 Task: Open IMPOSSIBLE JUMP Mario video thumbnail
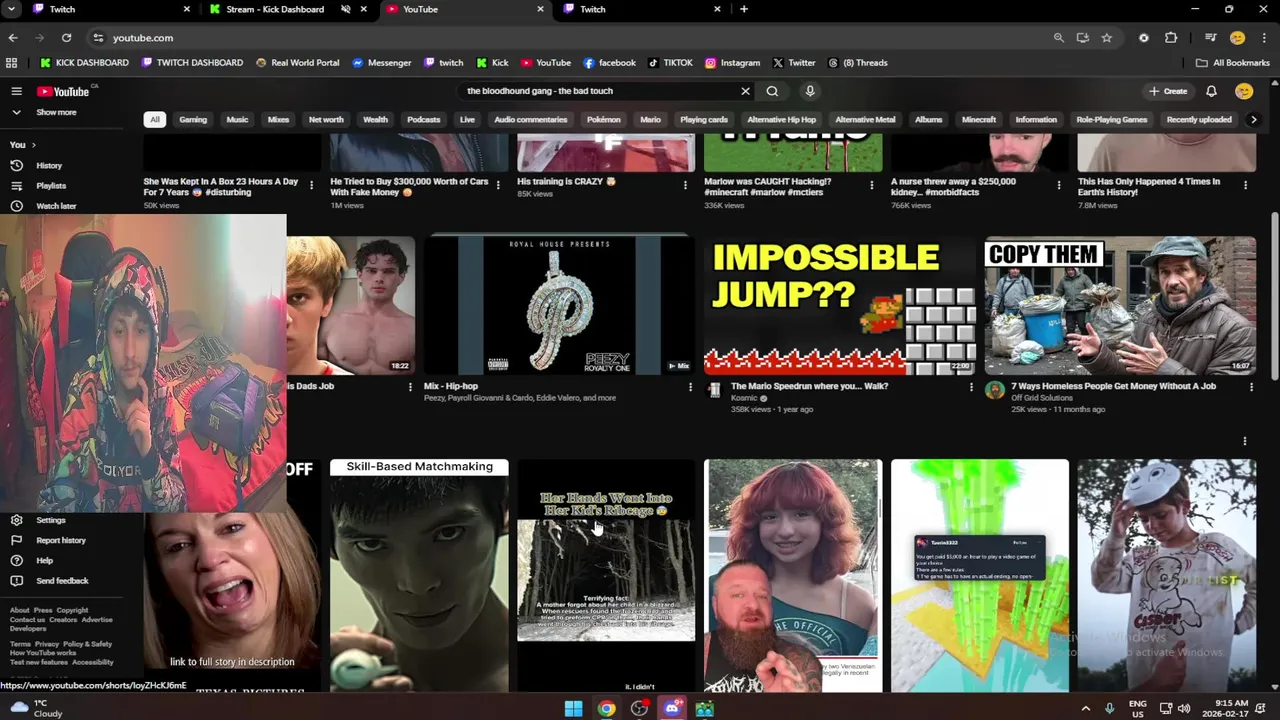coord(840,305)
